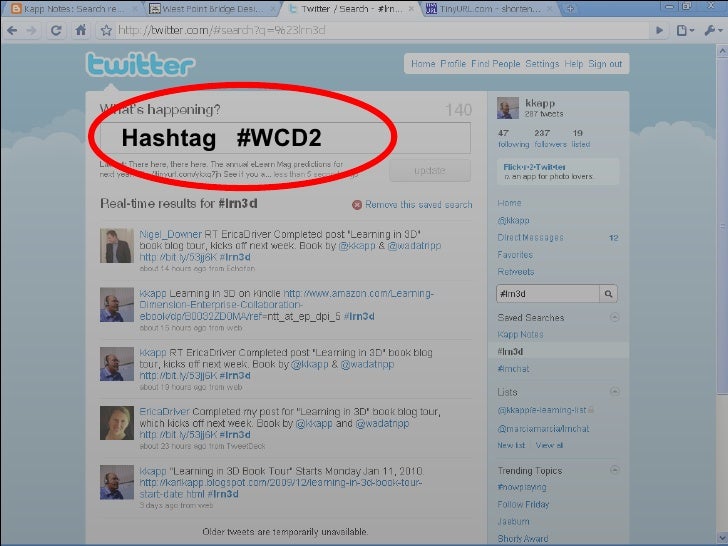Click the search magnifier button
728x546 pixels.
point(608,294)
